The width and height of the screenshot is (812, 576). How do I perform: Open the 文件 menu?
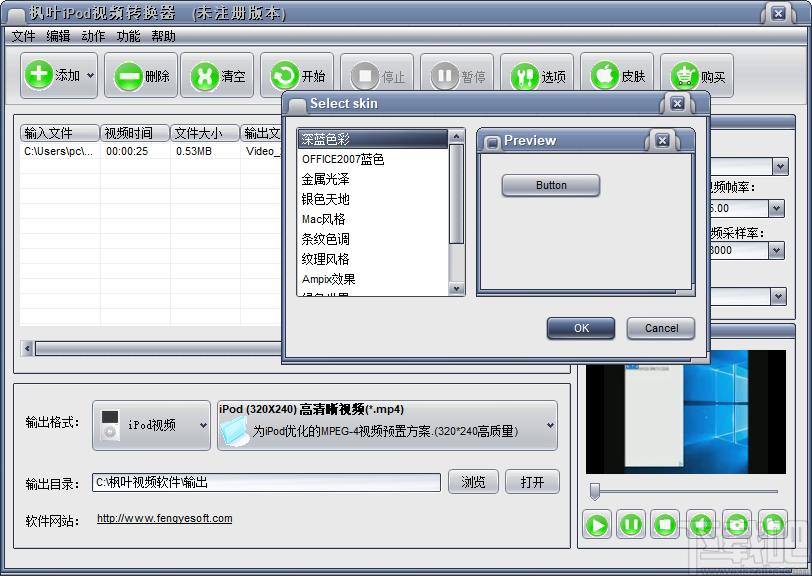(x=23, y=36)
